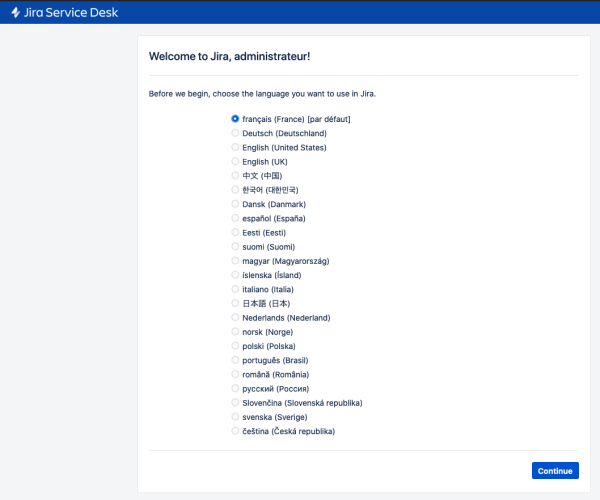Choose the 日本語 (日本) language option

click(235, 303)
